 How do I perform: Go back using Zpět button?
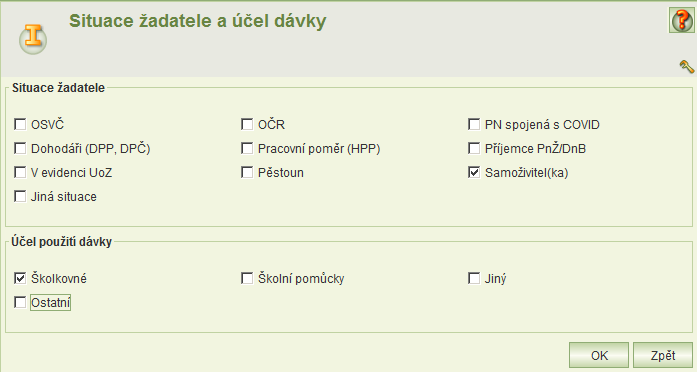click(x=663, y=356)
